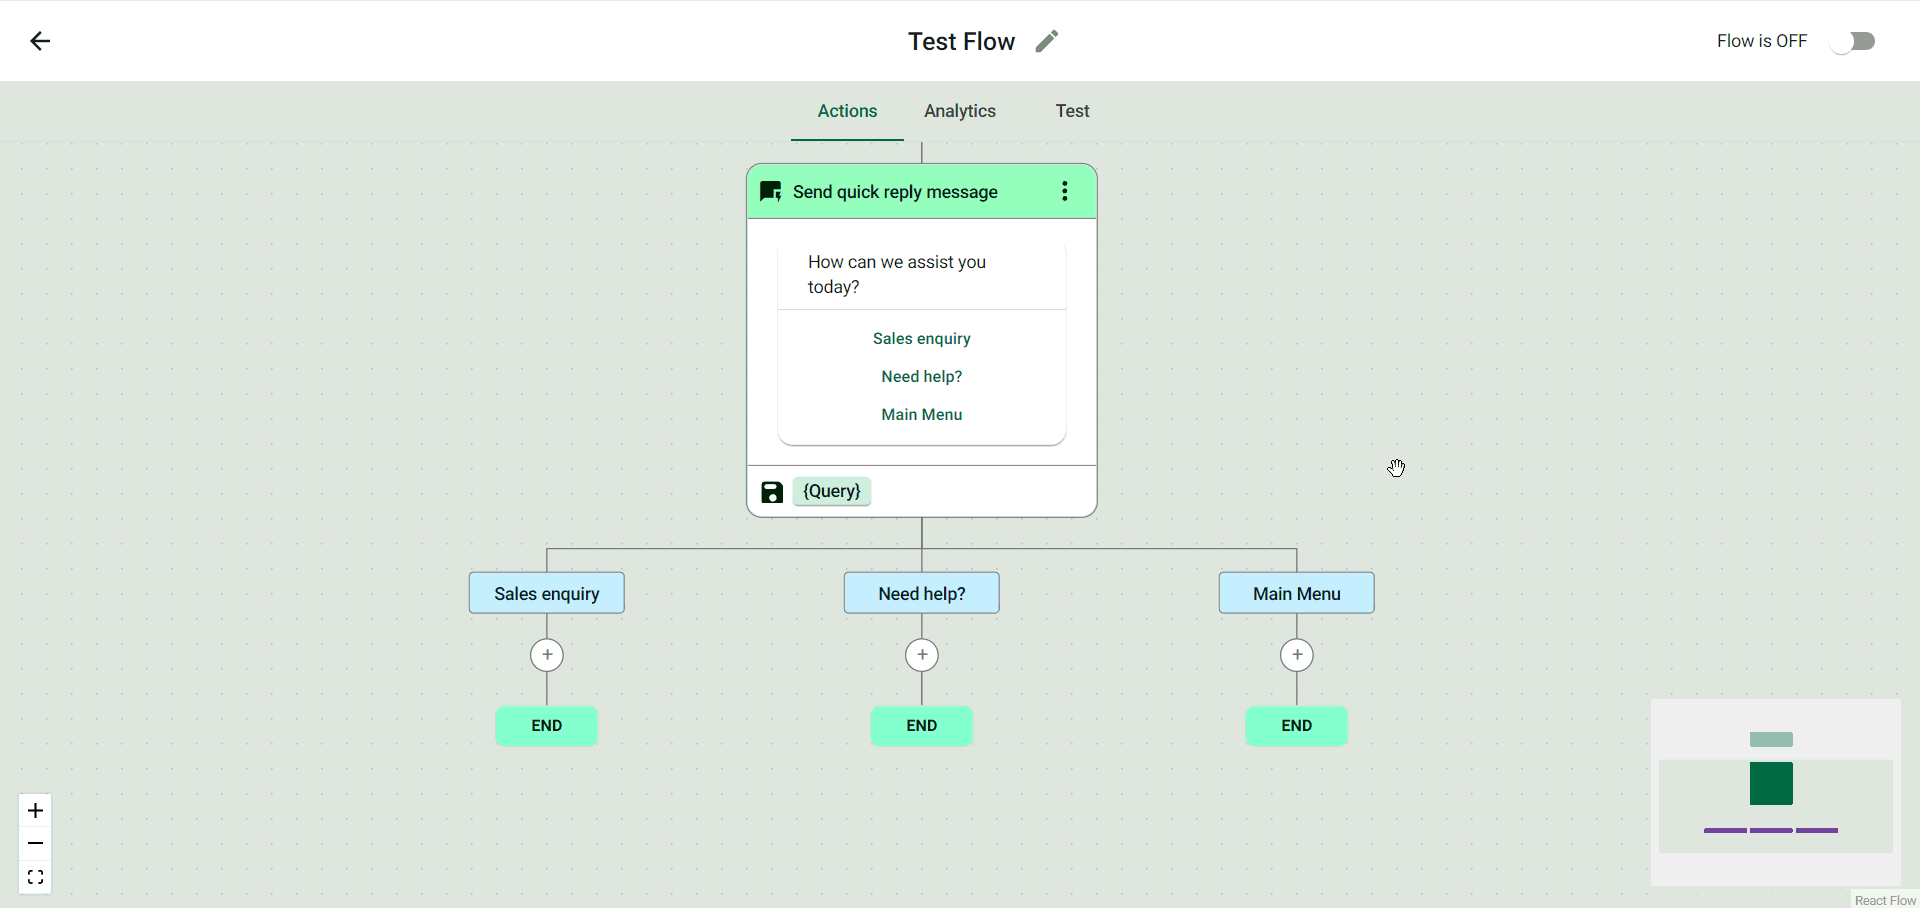Click the Sales enquiry branch node
The image size is (1920, 908).
point(547,593)
